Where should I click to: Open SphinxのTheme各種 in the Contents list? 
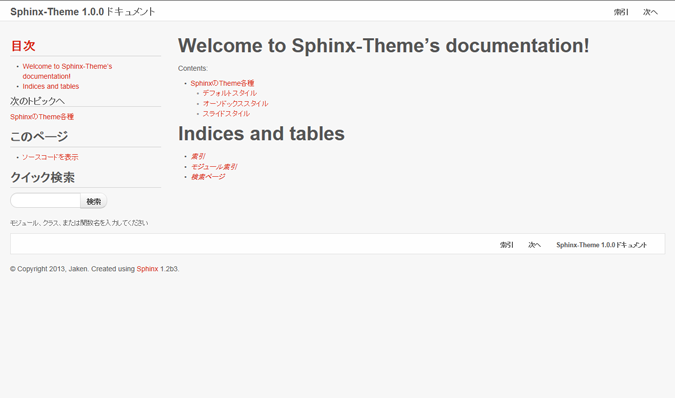pos(222,83)
